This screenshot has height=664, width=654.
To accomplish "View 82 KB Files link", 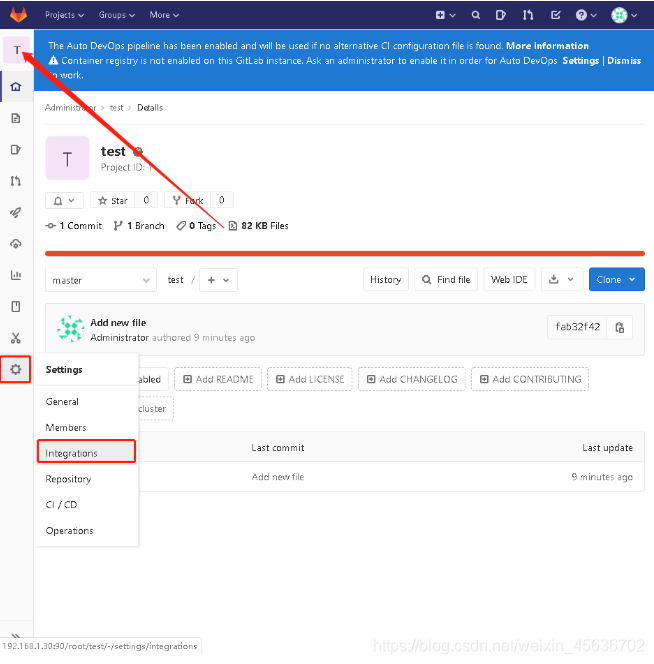I will pyautogui.click(x=258, y=226).
